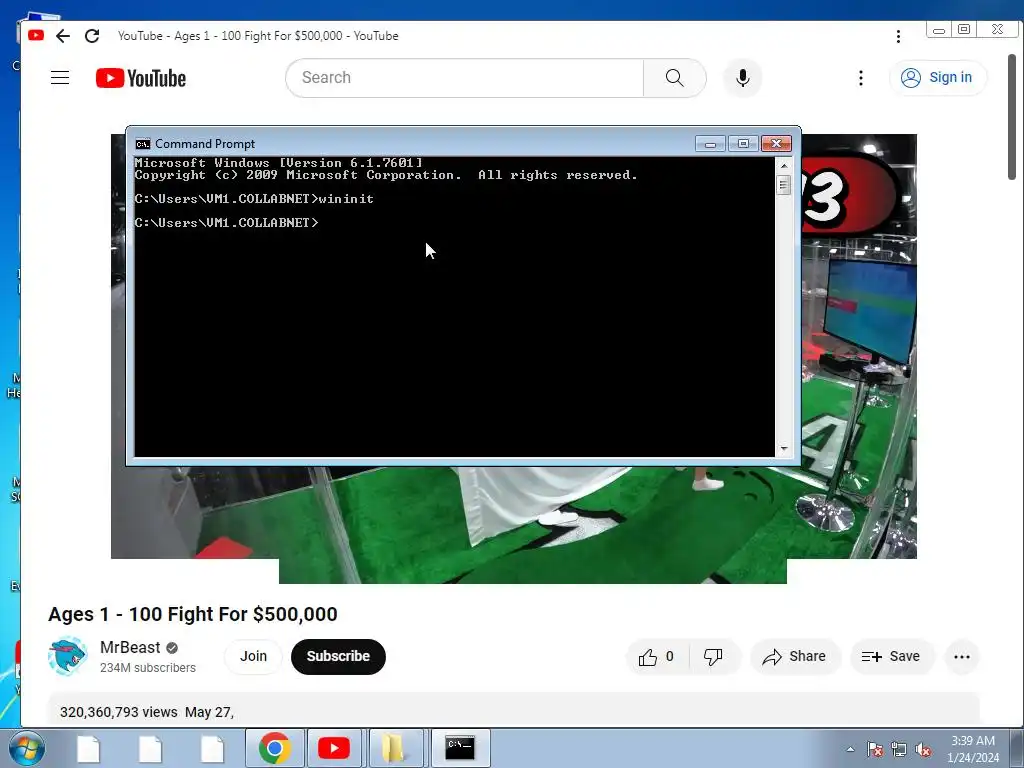The width and height of the screenshot is (1024, 768).
Task: Minimize the YouTube browser window
Action: pyautogui.click(x=938, y=29)
